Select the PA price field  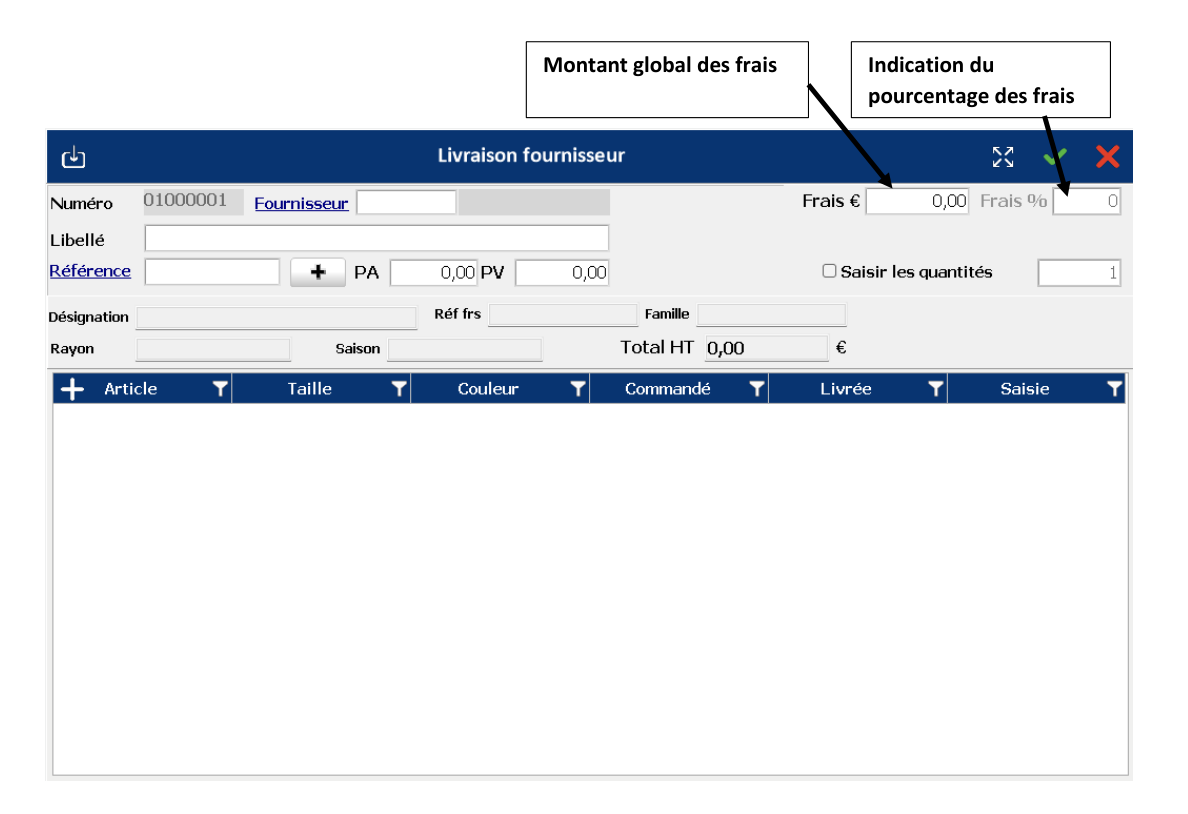(x=433, y=273)
